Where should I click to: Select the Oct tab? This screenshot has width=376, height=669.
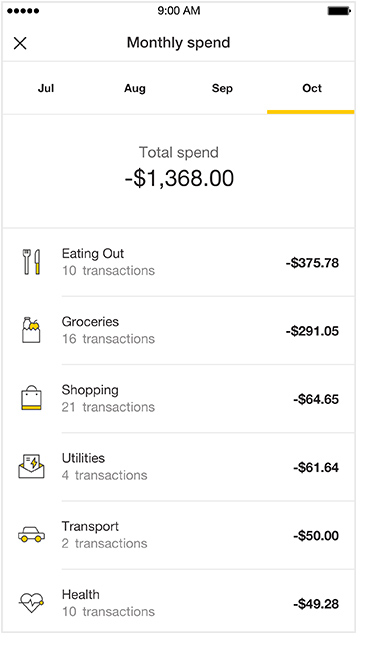click(x=312, y=88)
